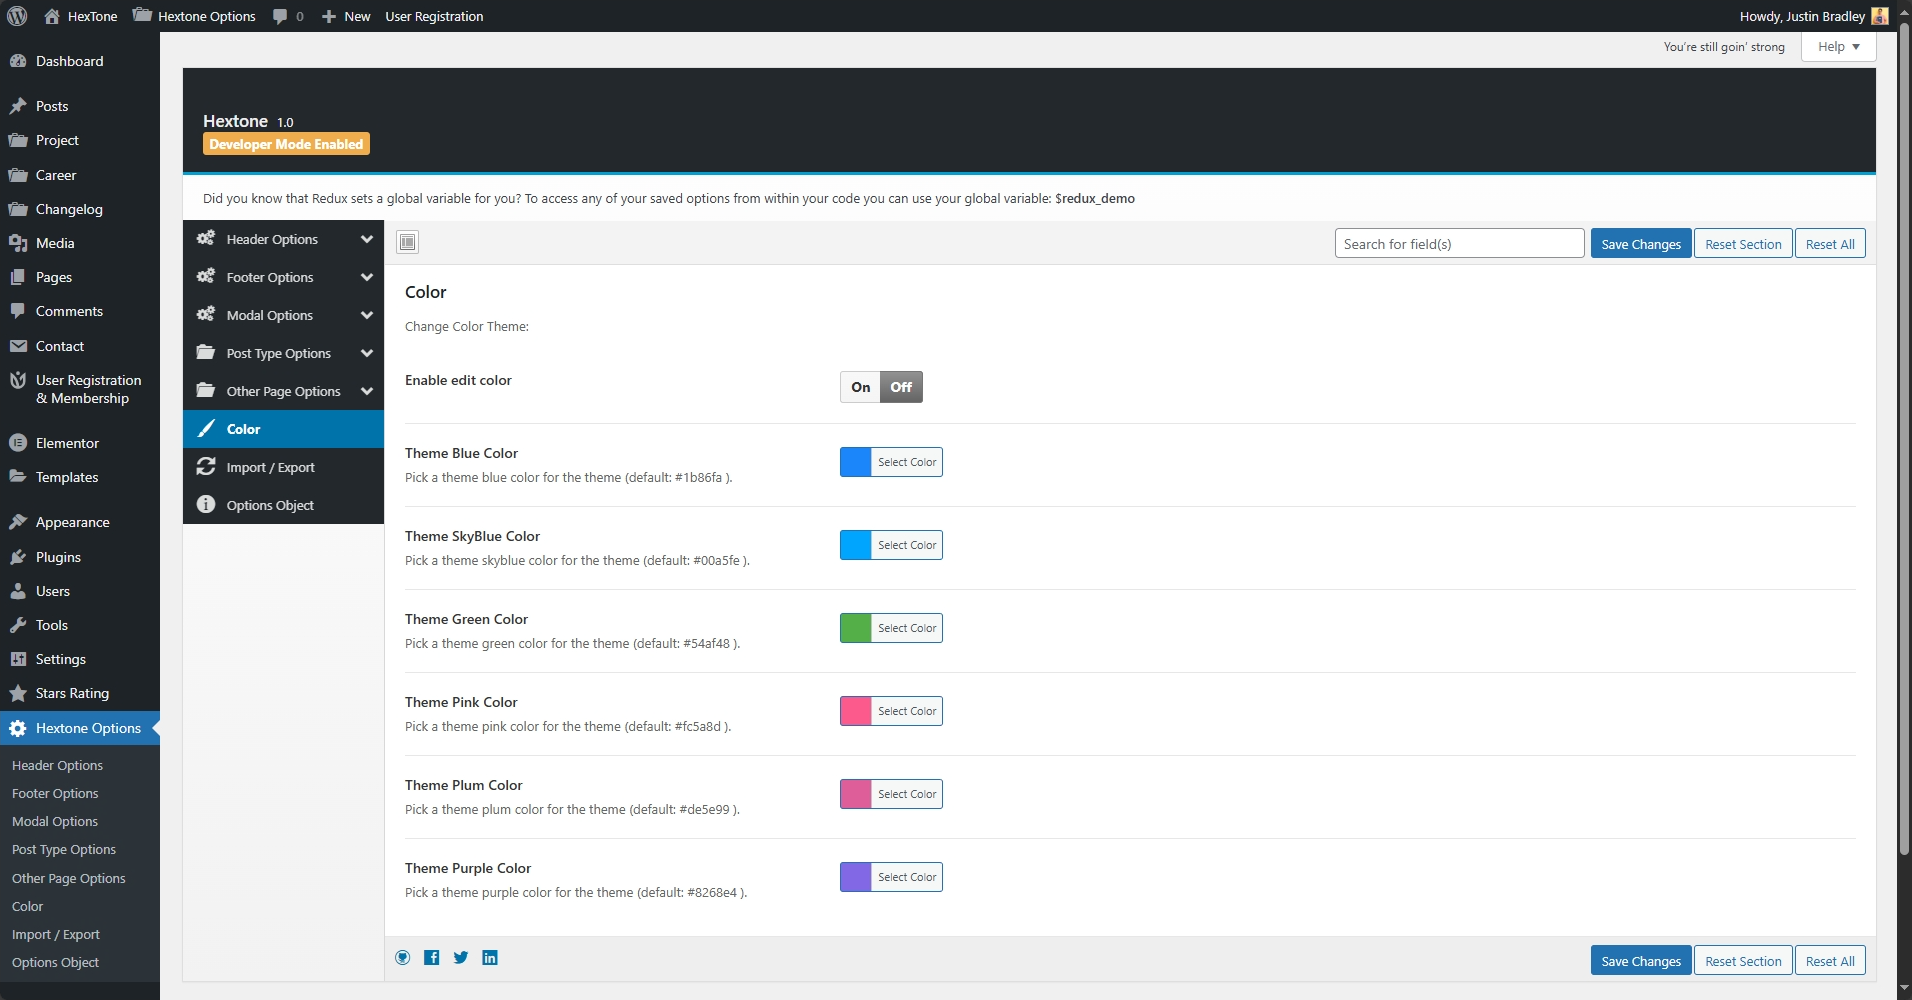Open the LinkedIn icon in footer
The height and width of the screenshot is (1000, 1912).
[490, 958]
